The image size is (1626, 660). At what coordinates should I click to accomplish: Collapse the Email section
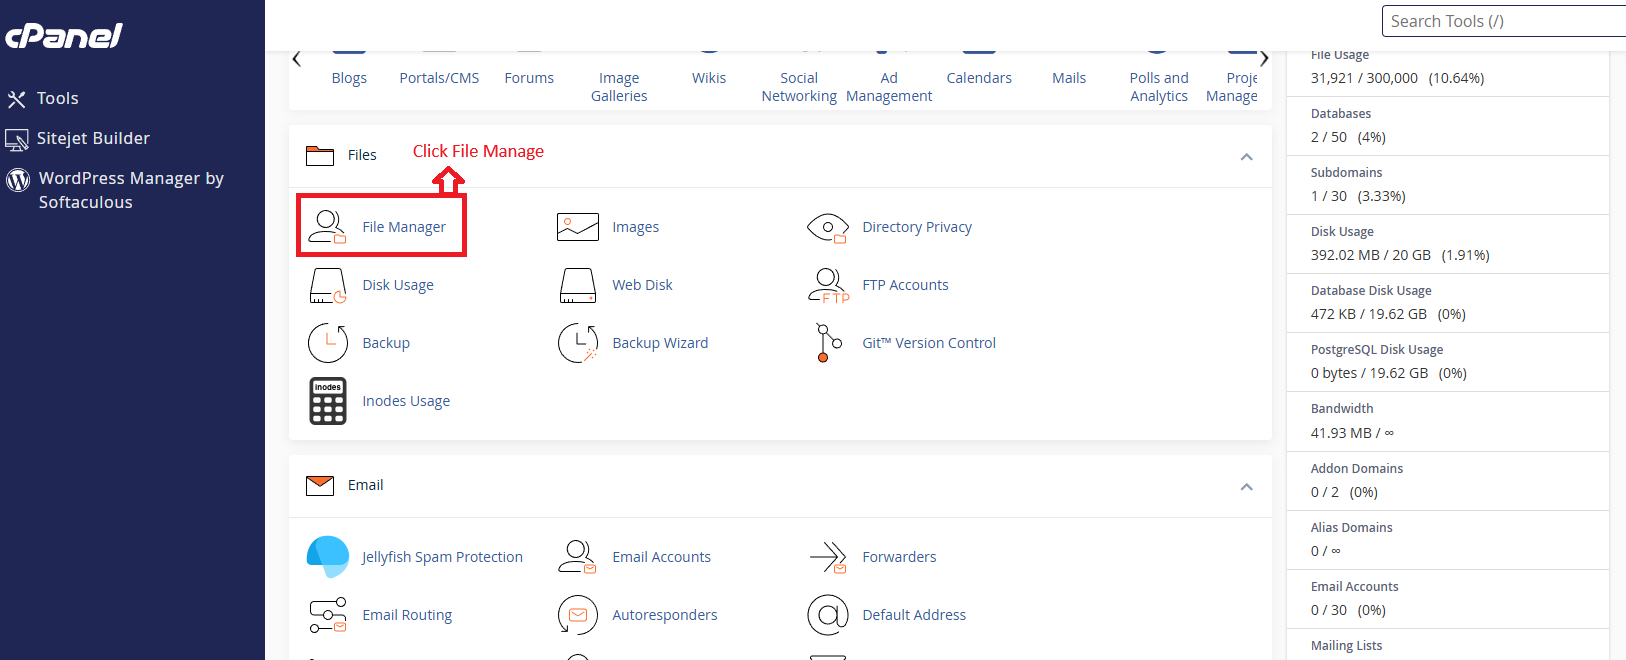[1246, 487]
